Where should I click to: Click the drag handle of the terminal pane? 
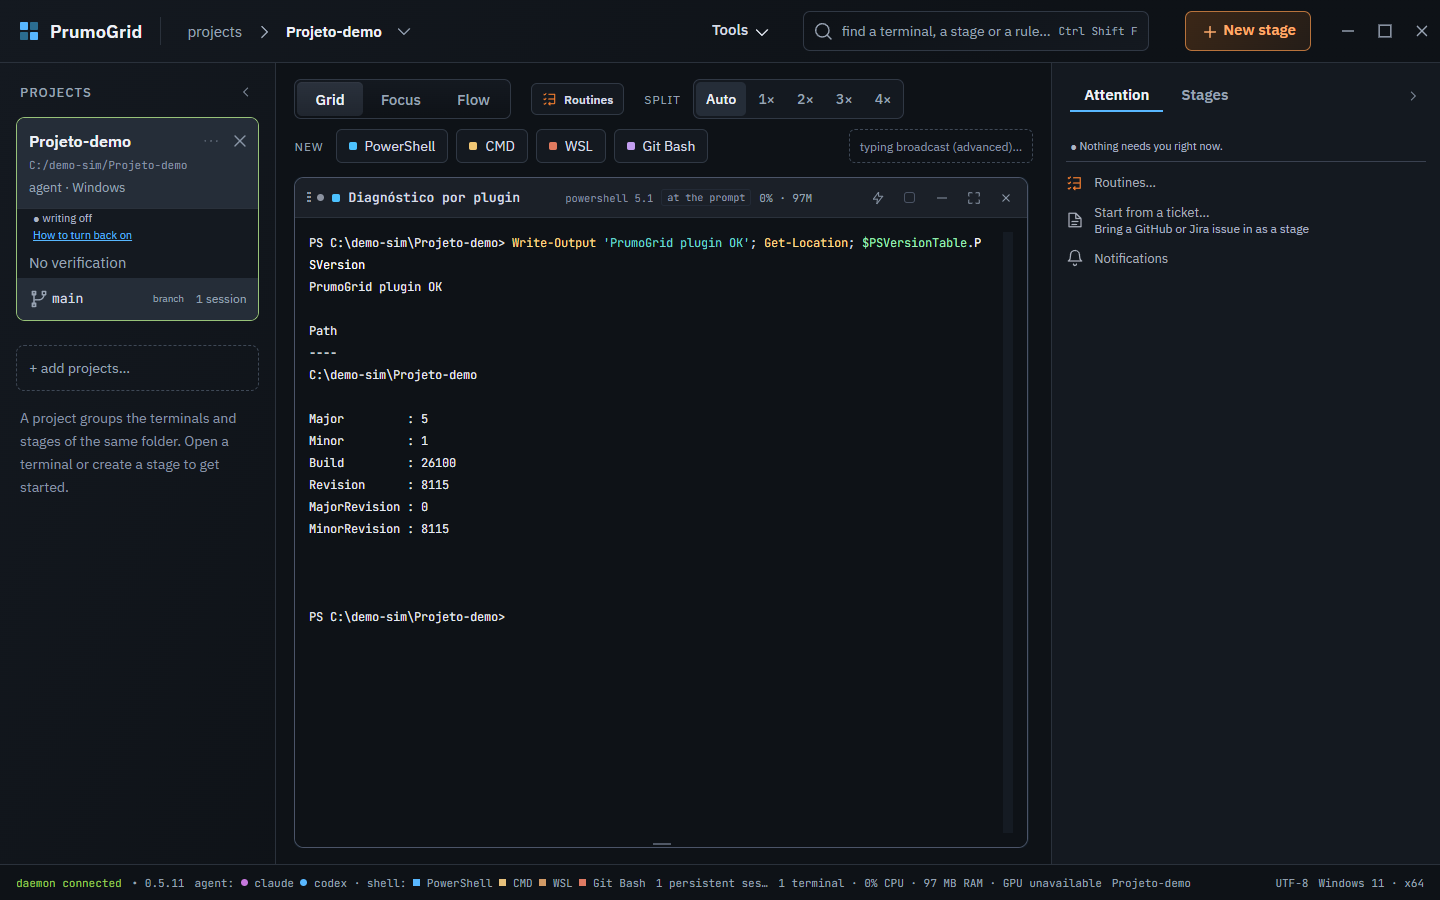coord(309,197)
